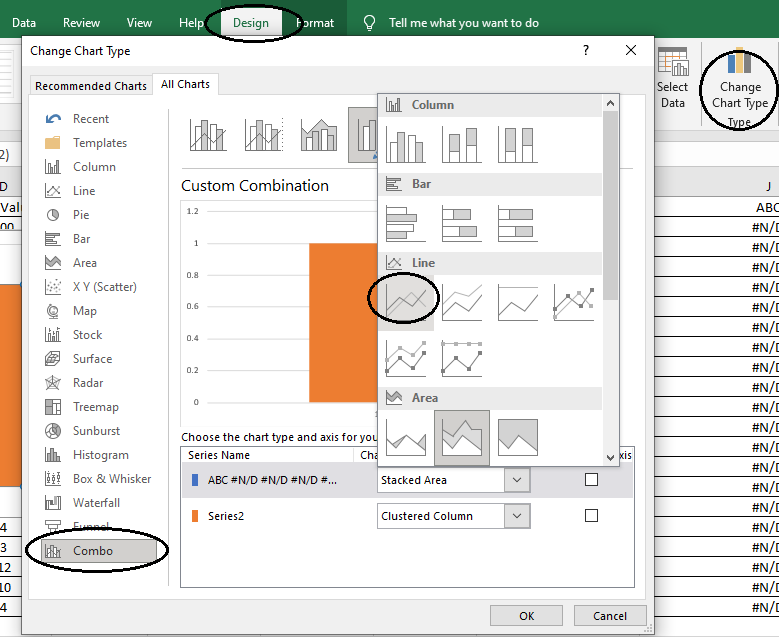Open Clustered Column dropdown for Series2
779x637 pixels.
click(517, 516)
